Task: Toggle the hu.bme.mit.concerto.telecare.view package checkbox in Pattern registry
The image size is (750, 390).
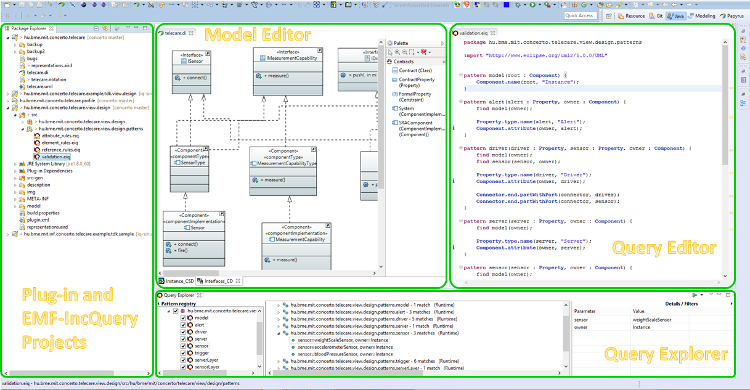Action: tap(176, 311)
